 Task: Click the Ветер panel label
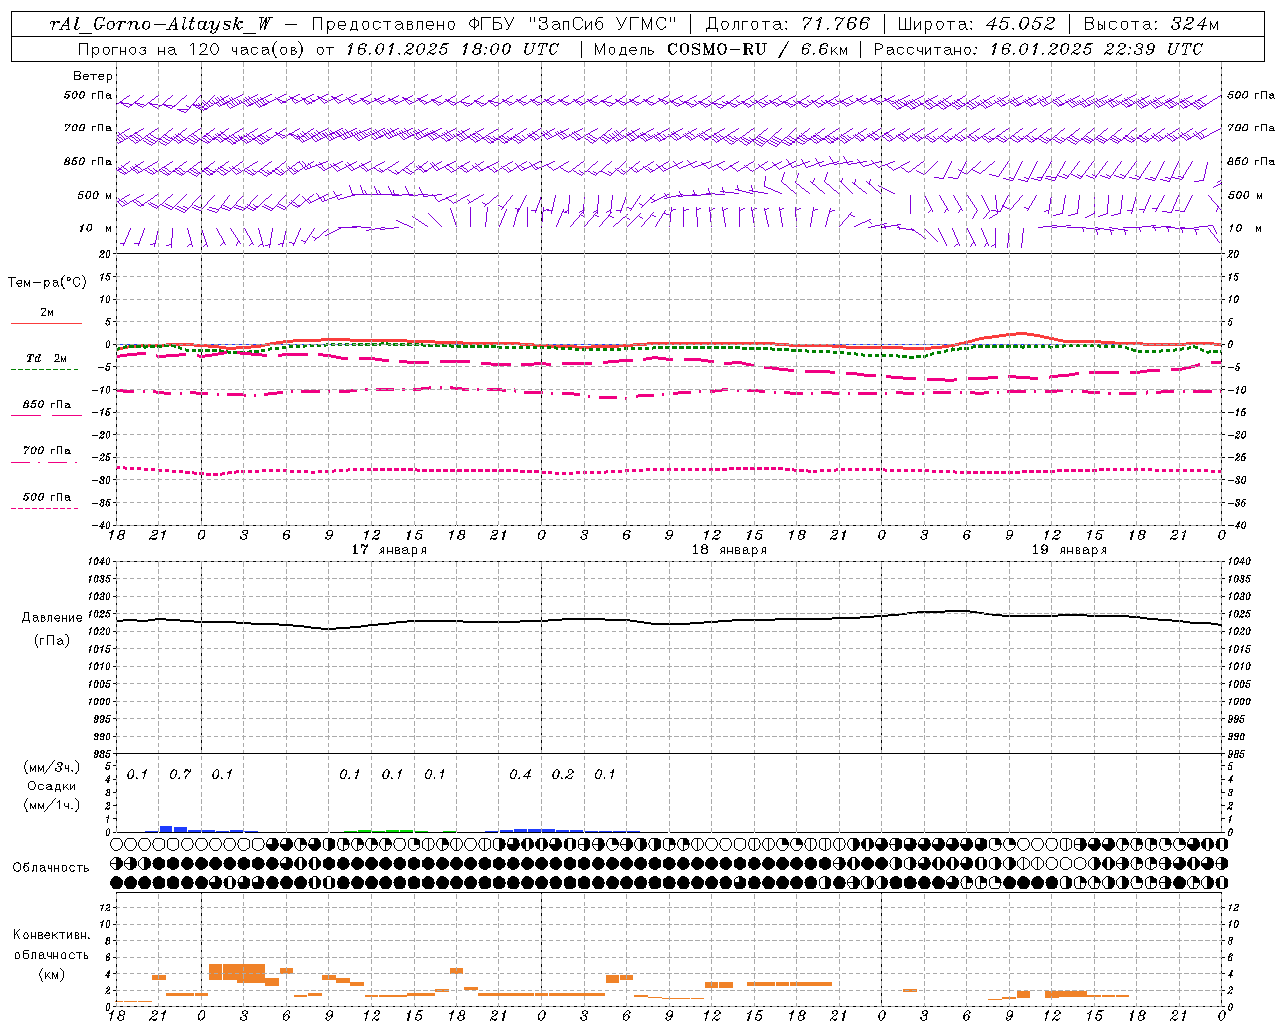pyautogui.click(x=93, y=76)
